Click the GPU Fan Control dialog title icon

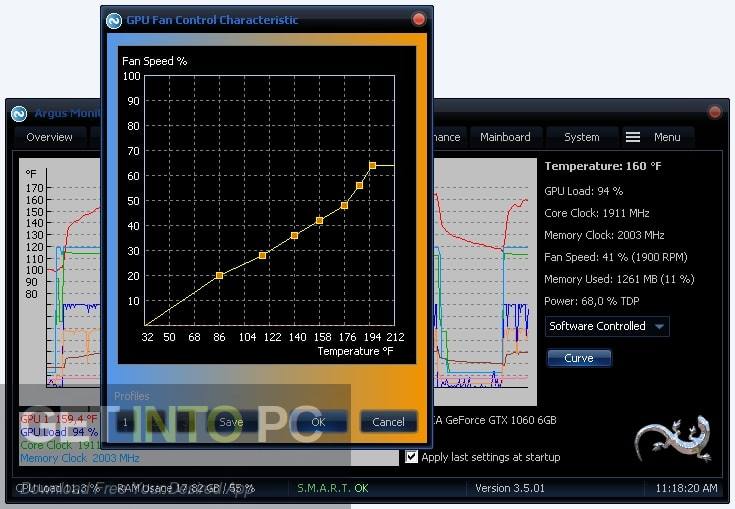tap(114, 21)
